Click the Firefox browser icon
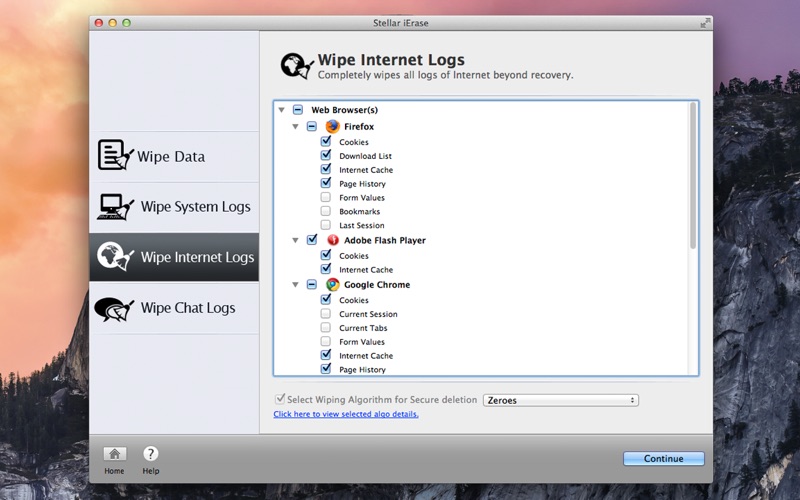The width and height of the screenshot is (800, 500). pos(333,127)
